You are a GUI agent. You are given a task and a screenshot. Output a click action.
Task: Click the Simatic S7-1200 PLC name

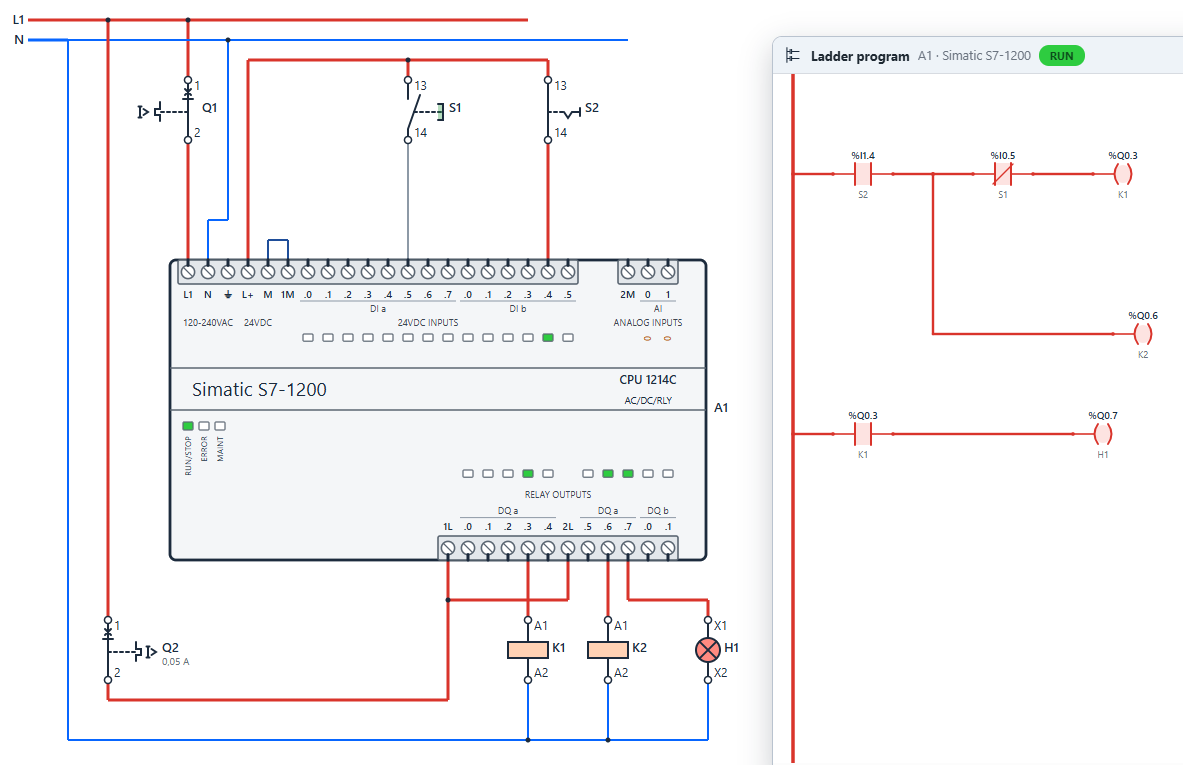[x=259, y=389]
